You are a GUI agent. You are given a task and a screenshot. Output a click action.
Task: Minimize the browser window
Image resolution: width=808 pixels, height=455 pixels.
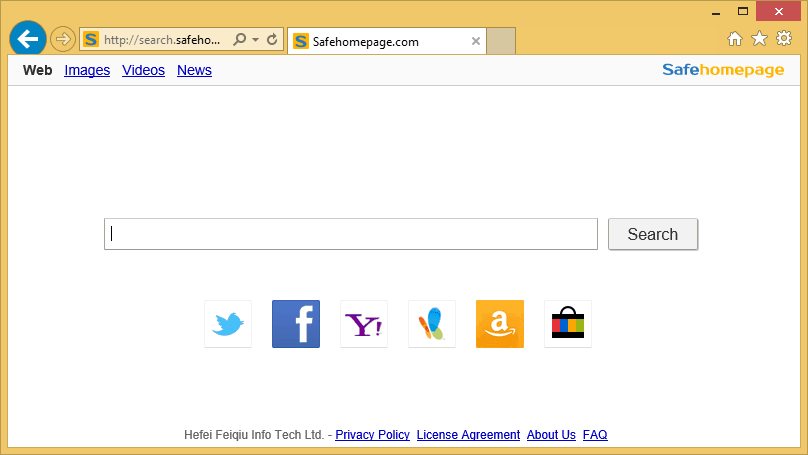pos(716,12)
